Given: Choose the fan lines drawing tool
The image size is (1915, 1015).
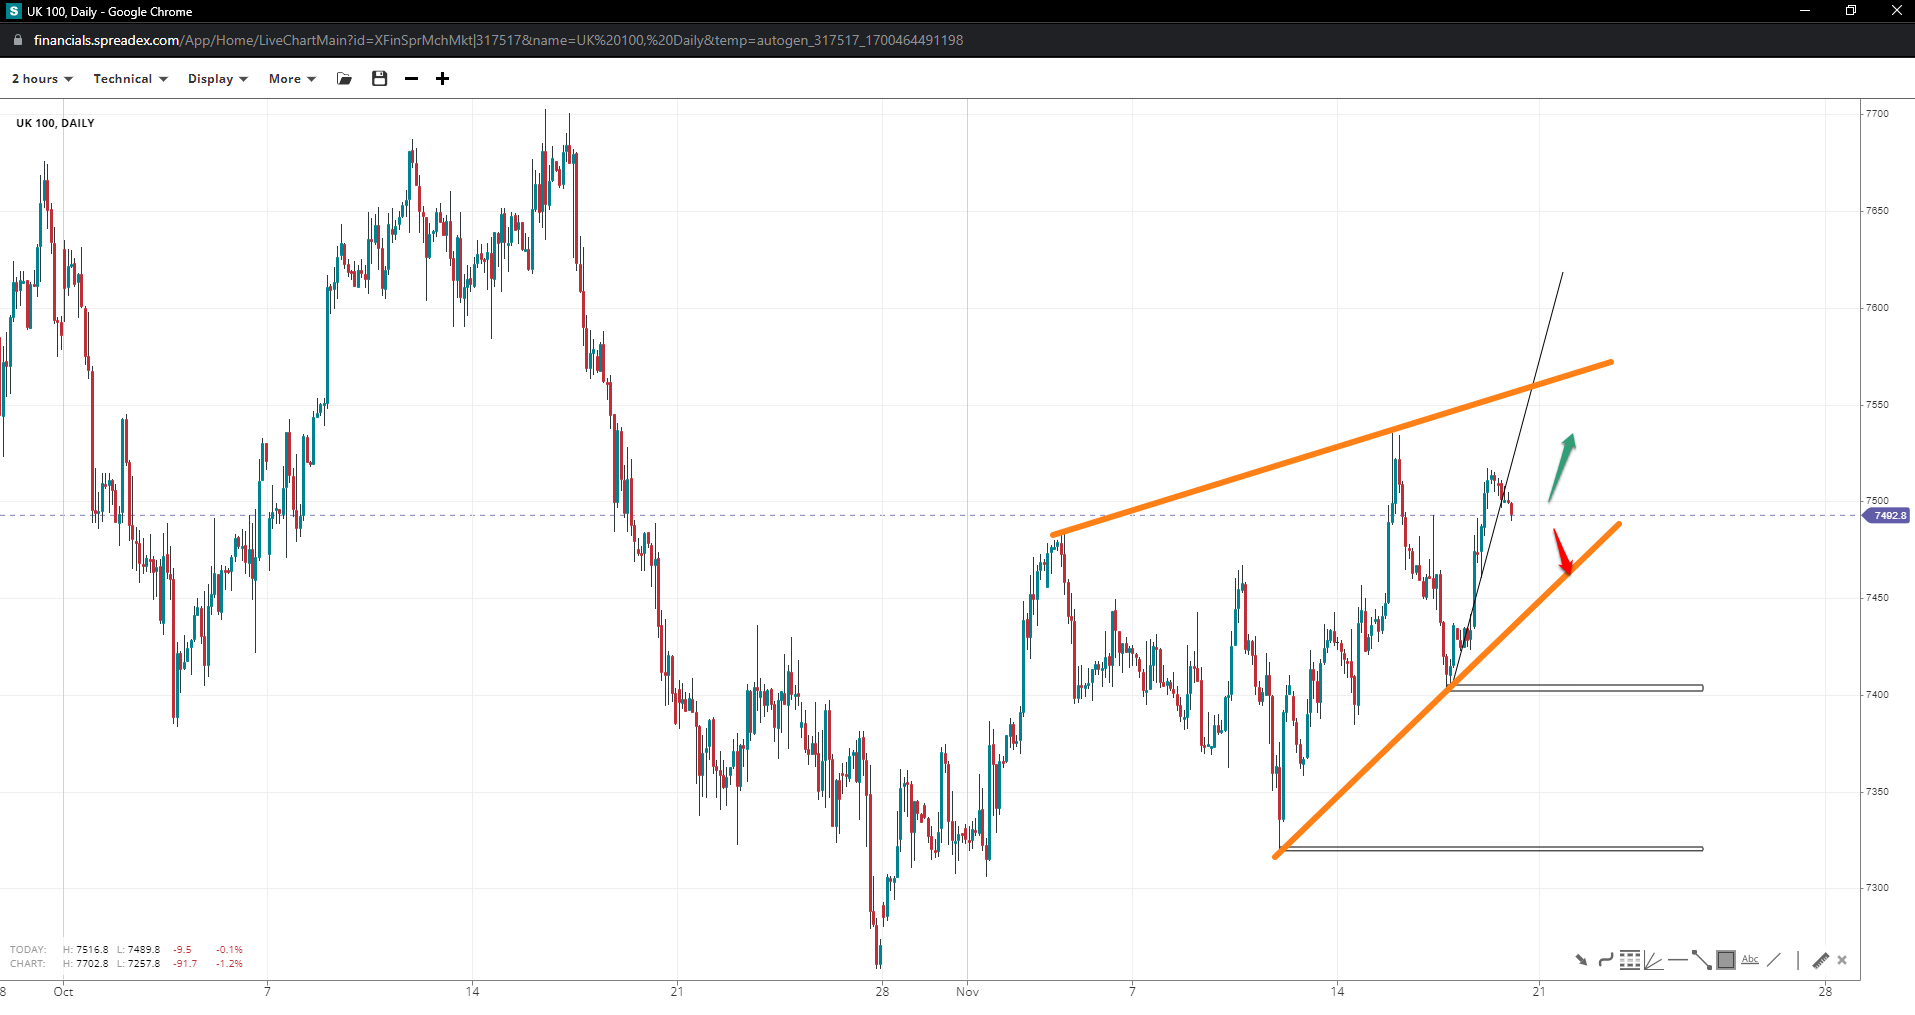Looking at the screenshot, I should click(x=1653, y=960).
